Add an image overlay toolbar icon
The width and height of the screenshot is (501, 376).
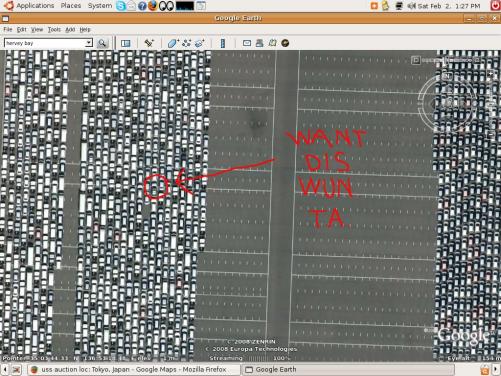point(200,43)
